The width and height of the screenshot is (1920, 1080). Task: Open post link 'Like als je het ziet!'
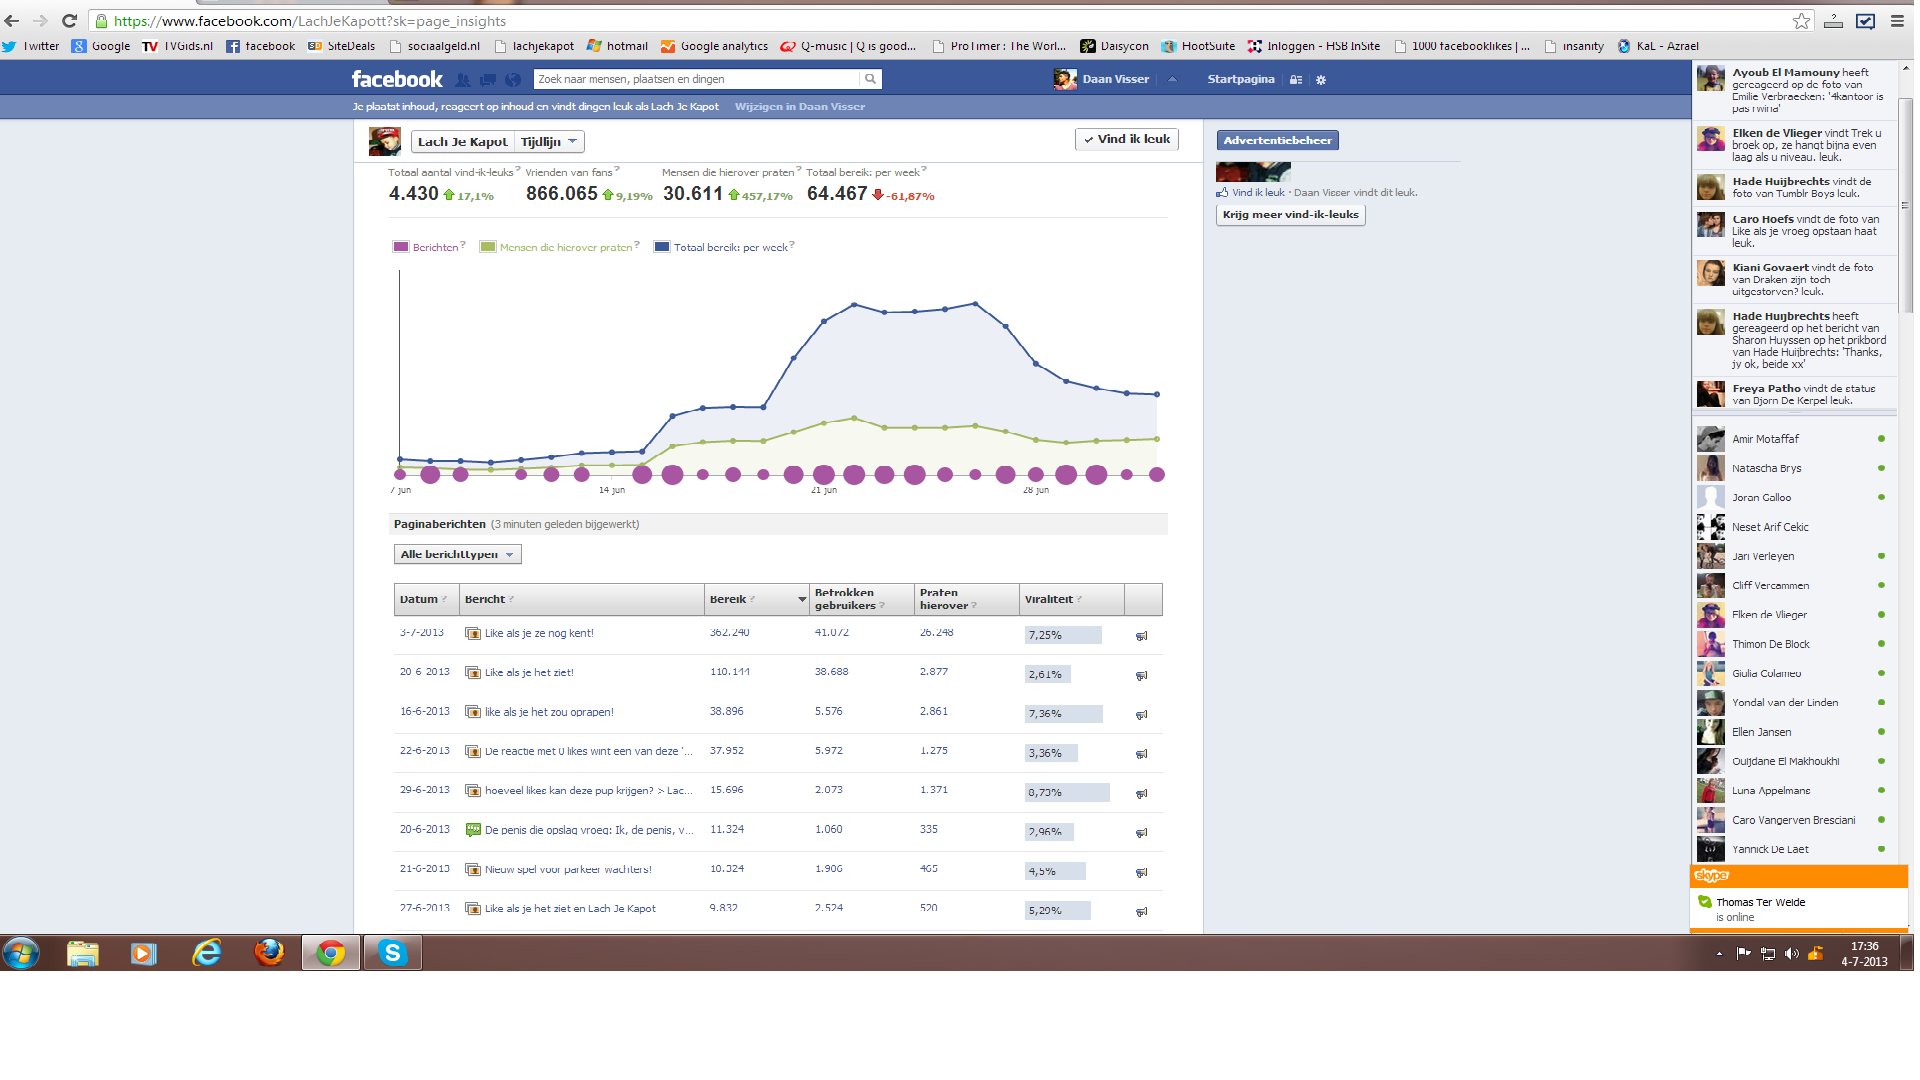(529, 673)
